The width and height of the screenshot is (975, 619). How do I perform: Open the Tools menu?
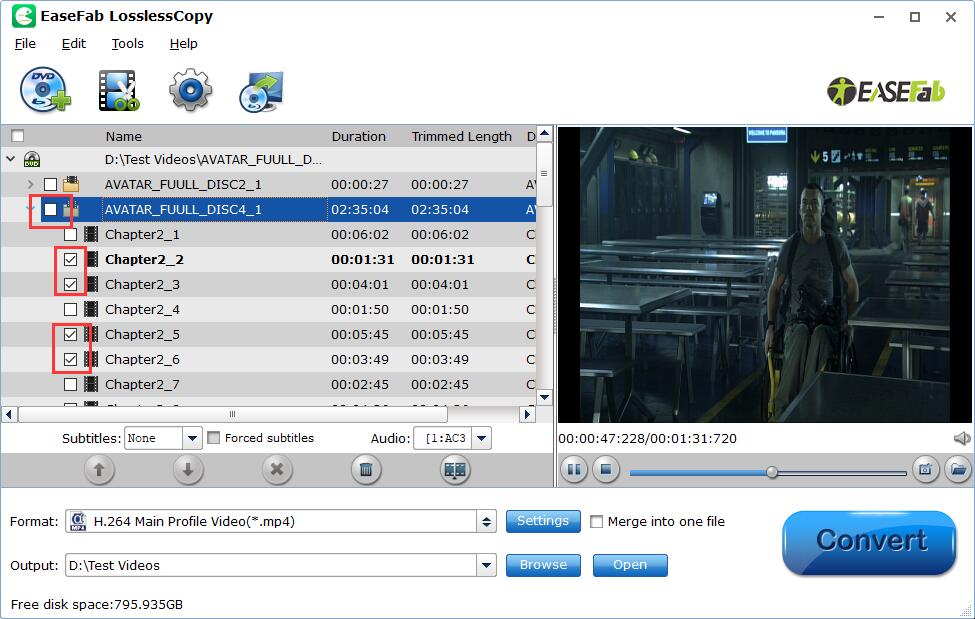(127, 44)
